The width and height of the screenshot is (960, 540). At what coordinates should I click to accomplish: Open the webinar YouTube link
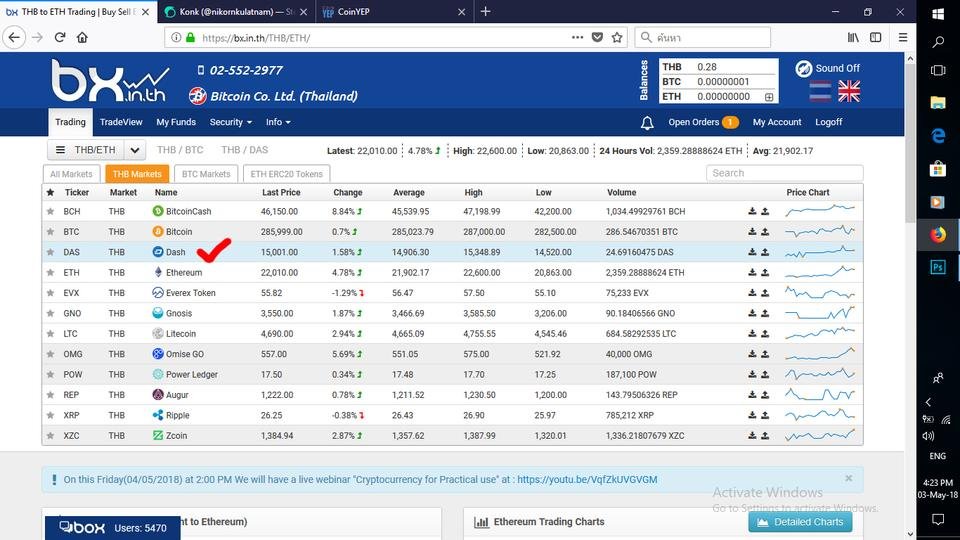587,479
